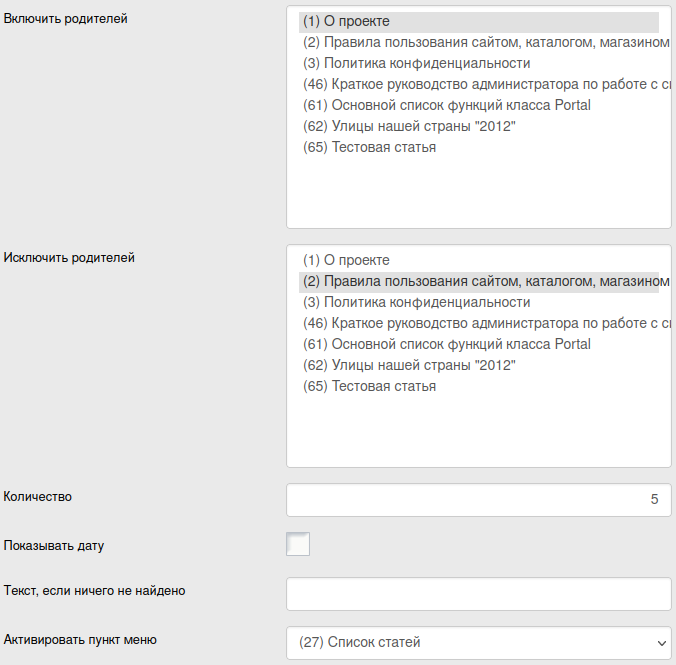The image size is (676, 665).
Task: Select "(1) О проекте" in Исключить родителей list
Action: tap(346, 260)
